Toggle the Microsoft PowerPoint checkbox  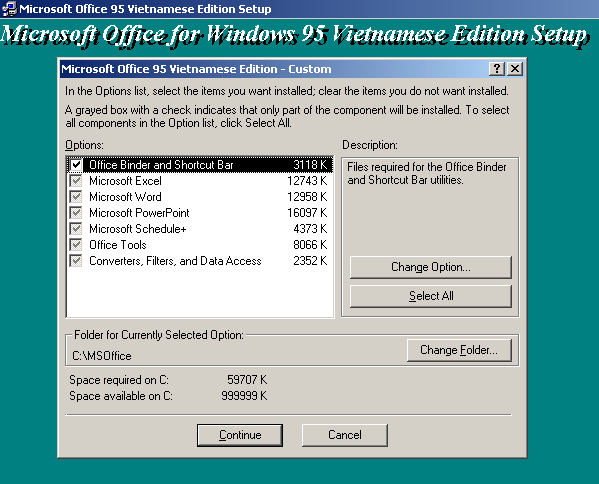pos(76,213)
